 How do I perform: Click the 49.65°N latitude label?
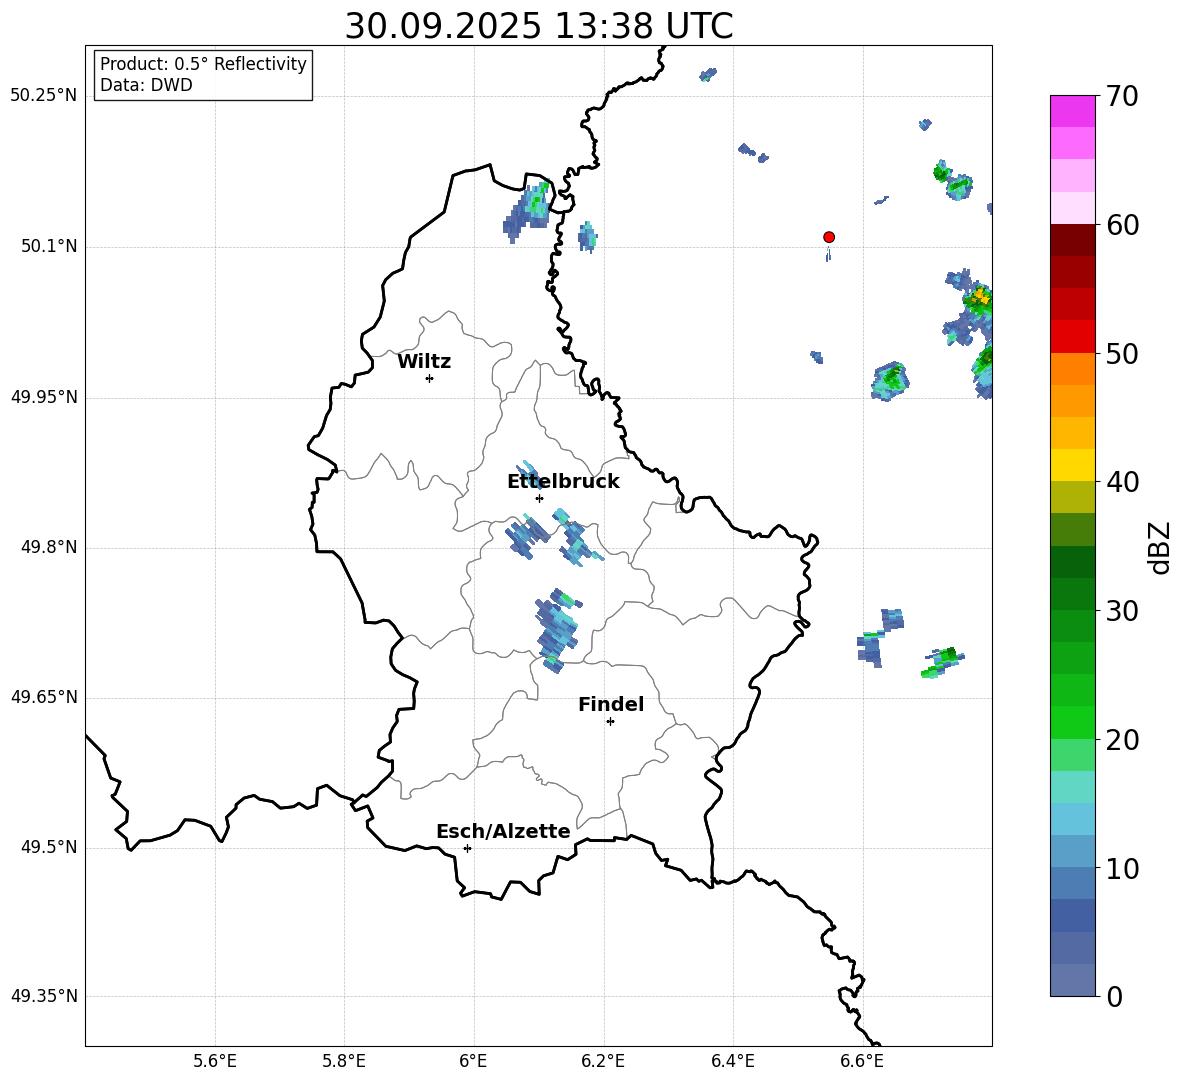tap(44, 697)
